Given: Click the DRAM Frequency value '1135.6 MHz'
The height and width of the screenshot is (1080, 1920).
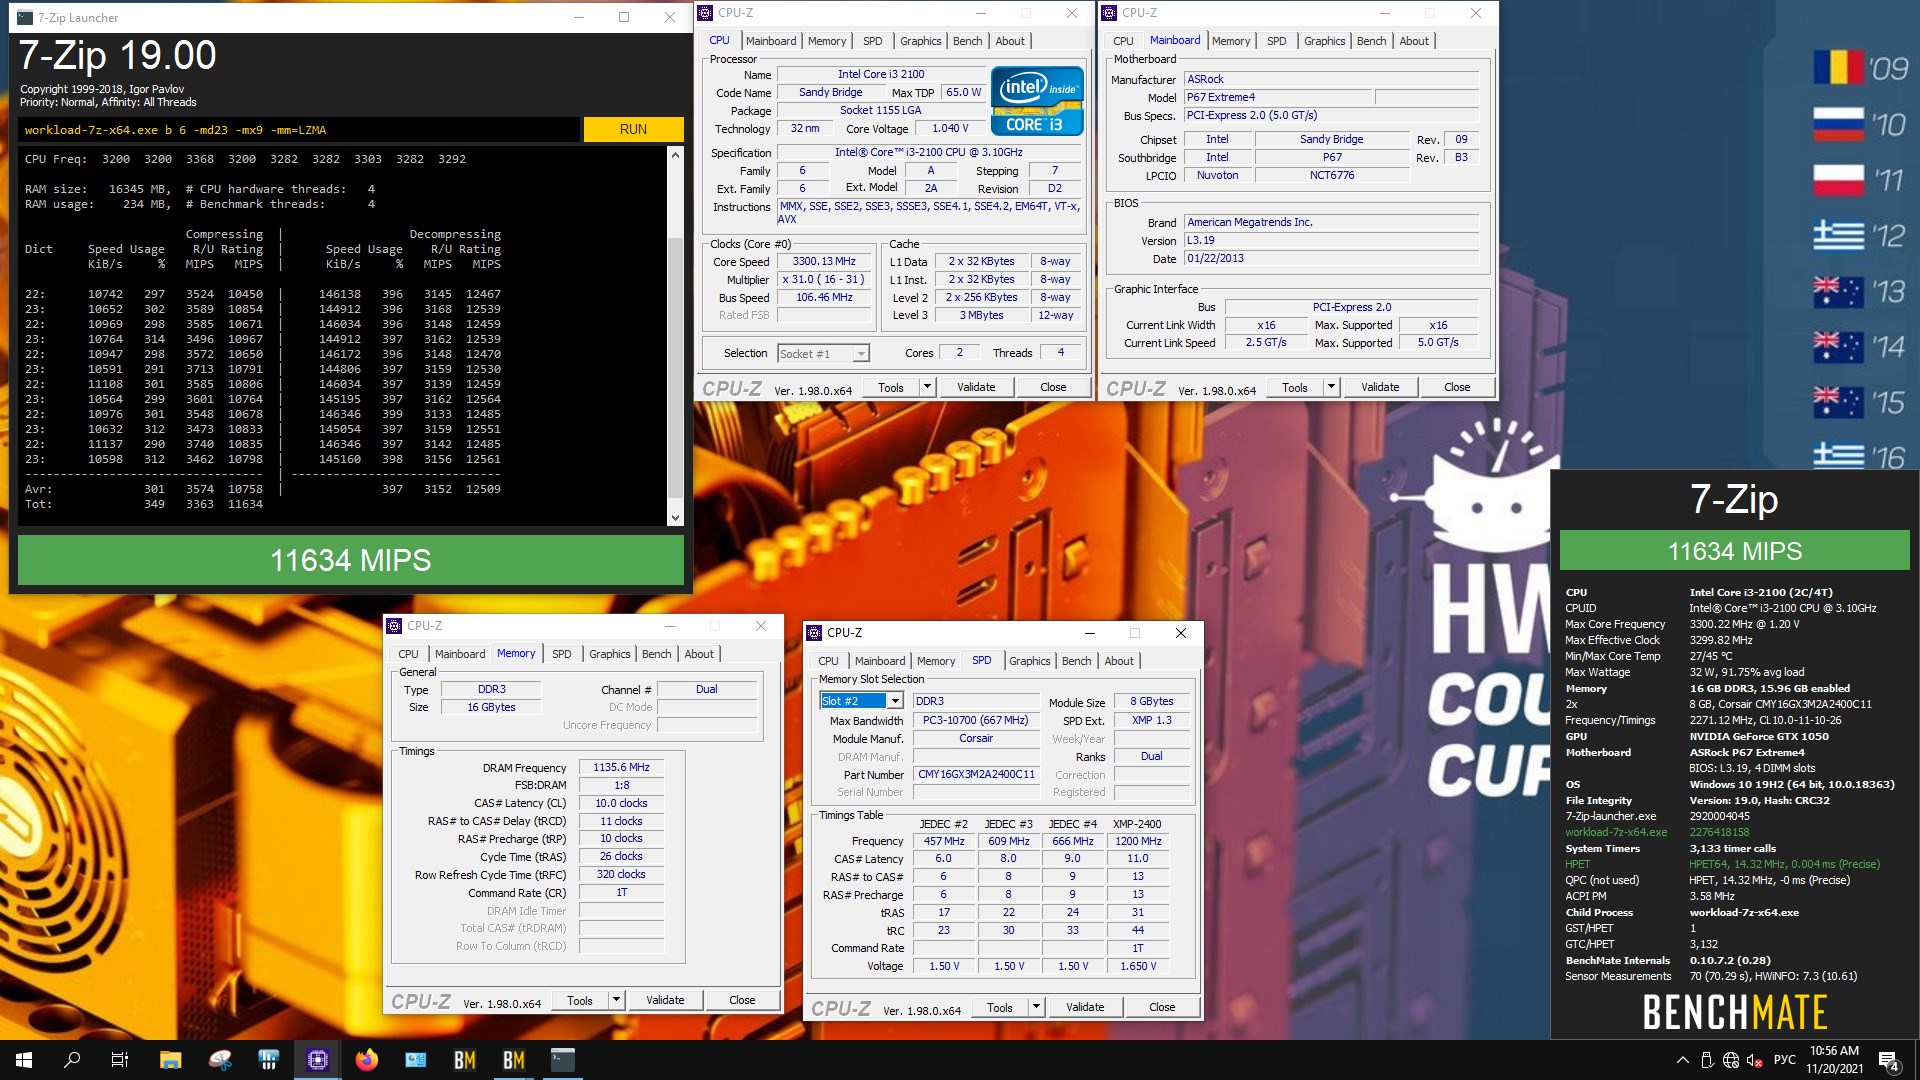Looking at the screenshot, I should click(621, 768).
